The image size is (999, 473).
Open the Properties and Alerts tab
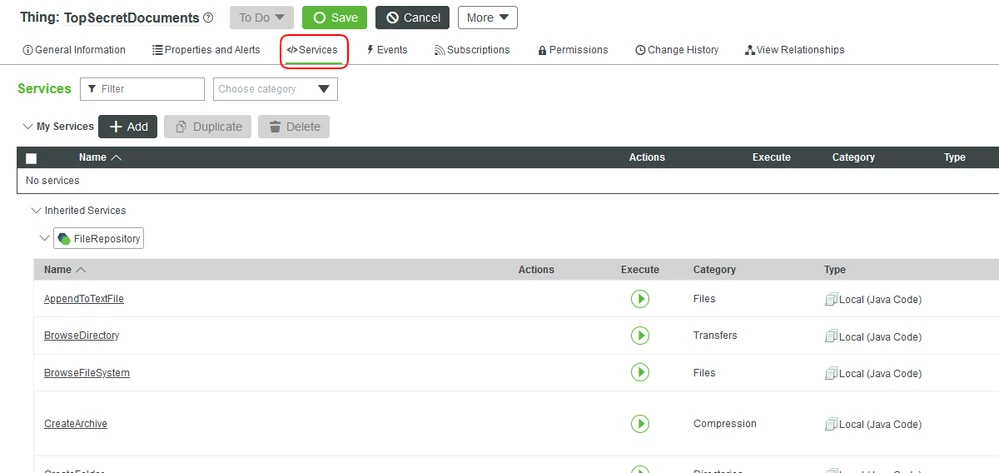[x=206, y=50]
